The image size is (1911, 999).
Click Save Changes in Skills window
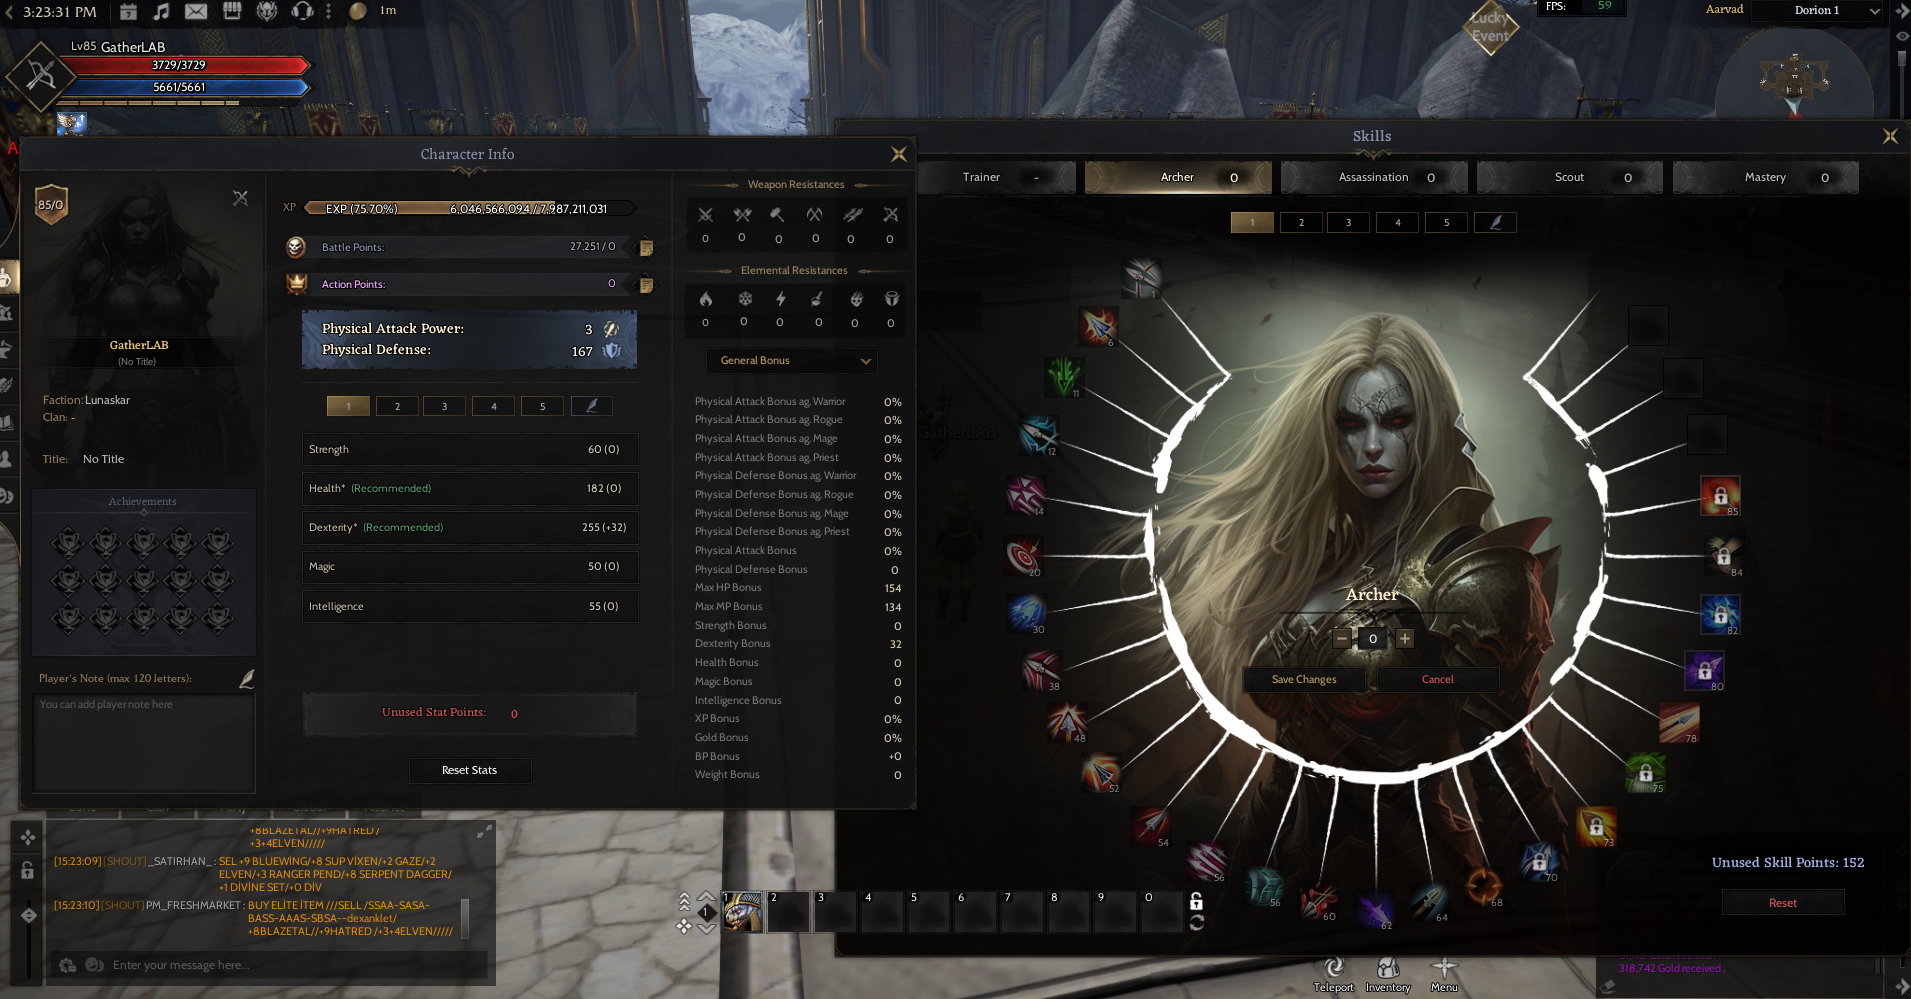1304,679
